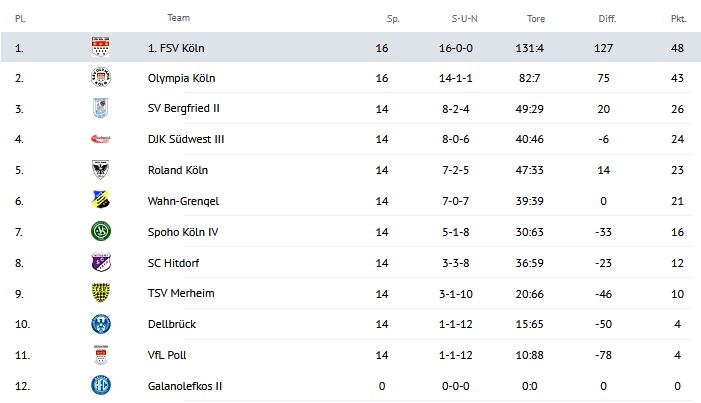Click the Wahn-Grengel yellow-black team logo
The height and width of the screenshot is (403, 701).
point(100,201)
